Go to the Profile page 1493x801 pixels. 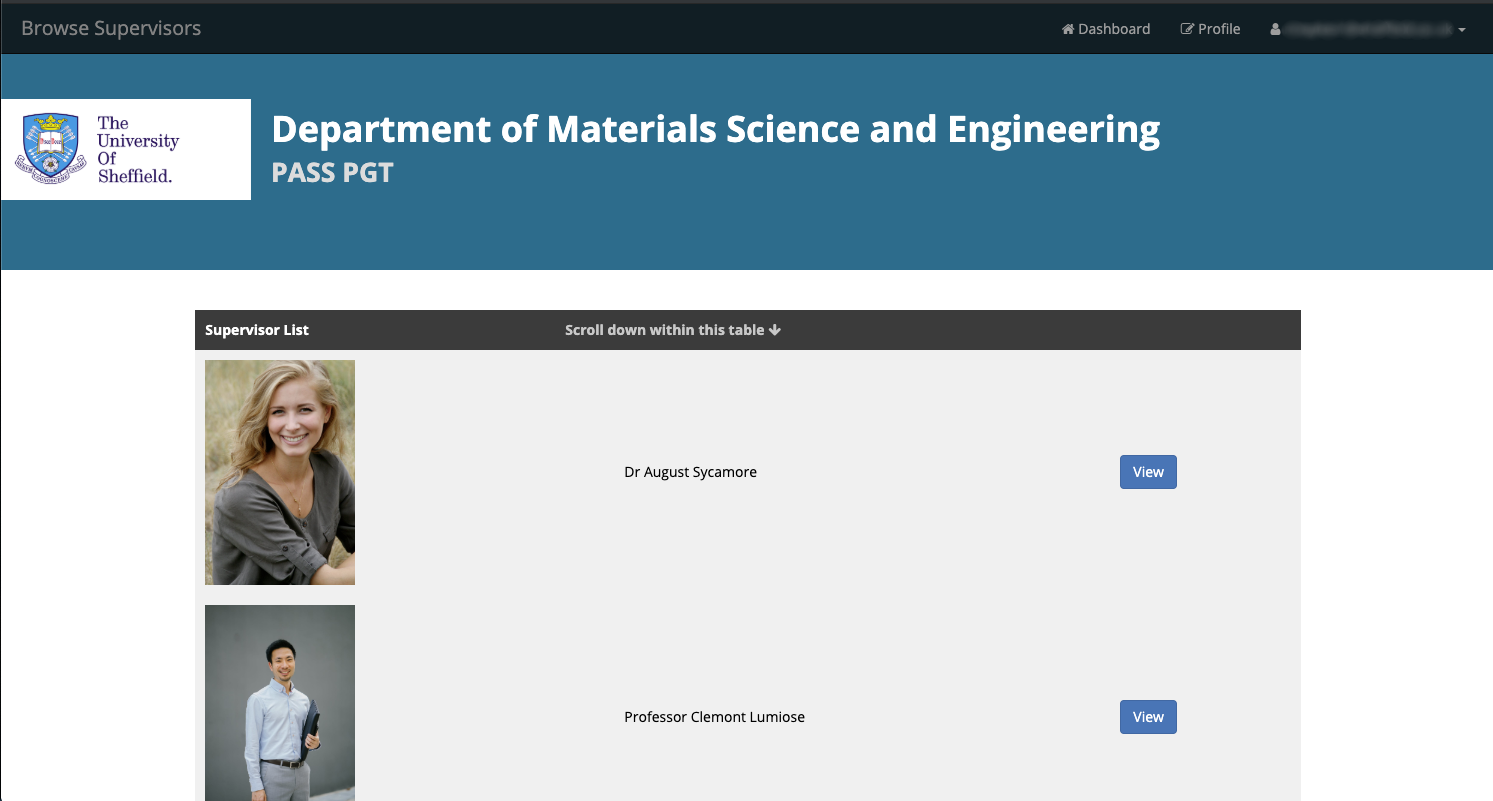(1210, 29)
